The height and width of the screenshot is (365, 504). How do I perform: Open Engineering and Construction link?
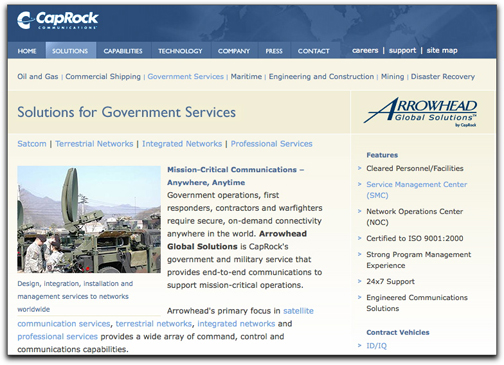(321, 76)
